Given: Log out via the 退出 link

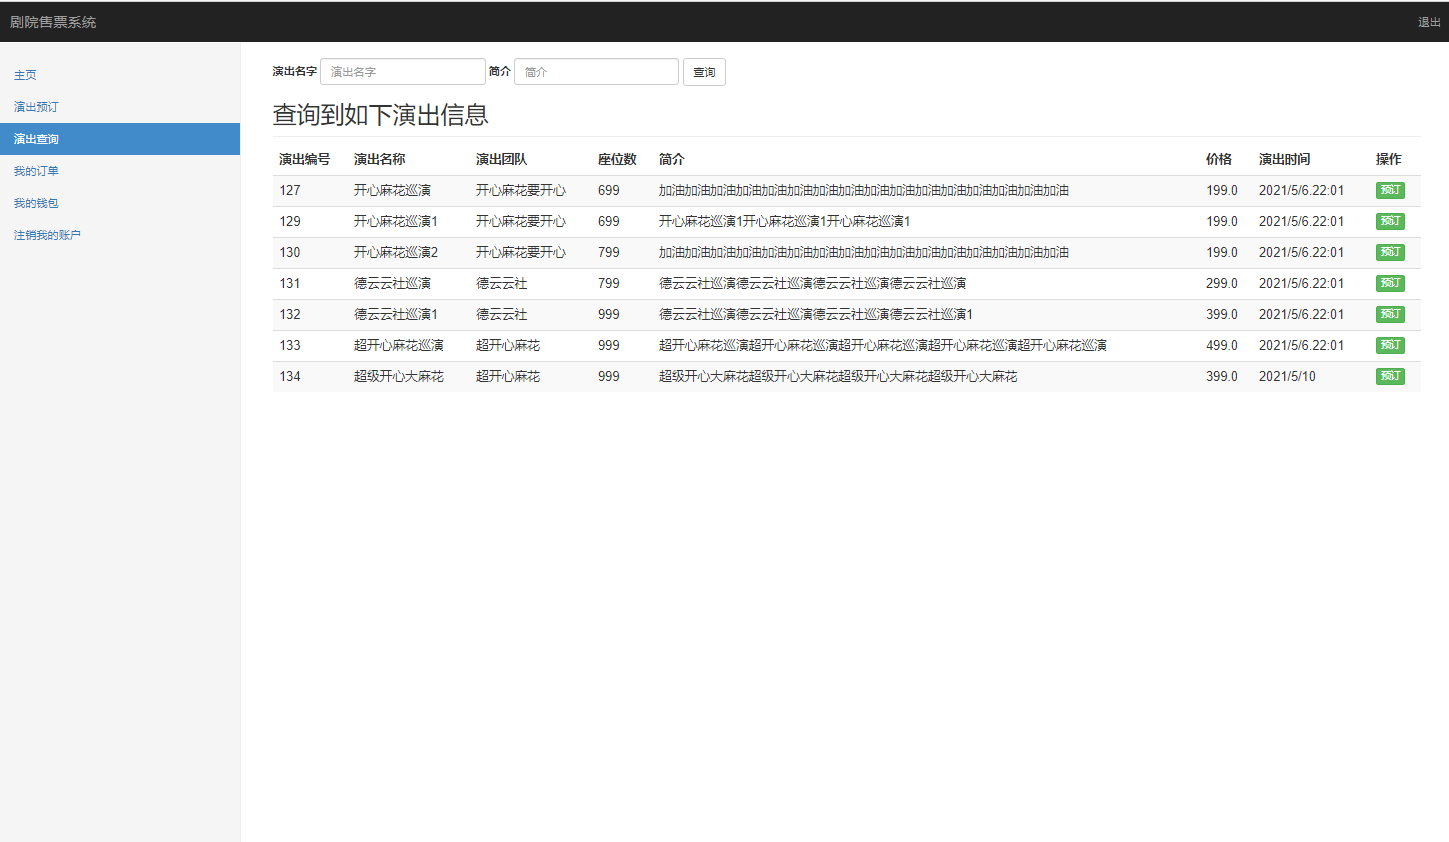Looking at the screenshot, I should pos(1428,20).
